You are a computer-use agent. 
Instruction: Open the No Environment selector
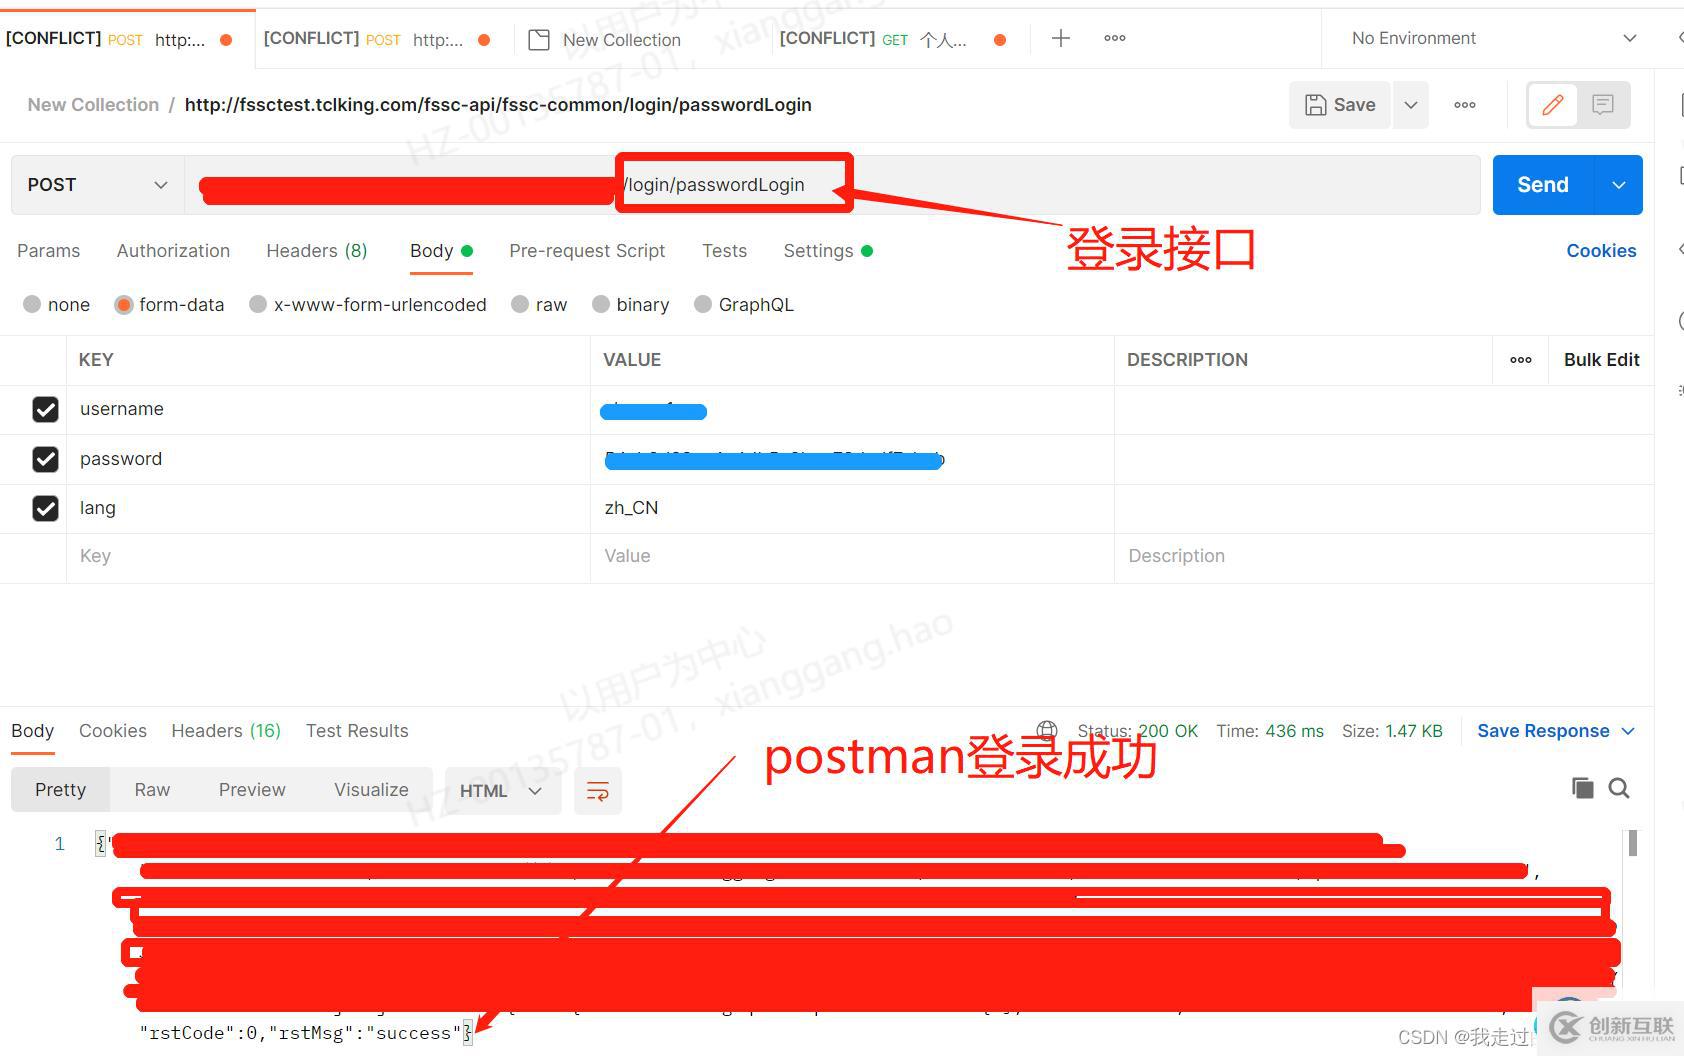1494,38
